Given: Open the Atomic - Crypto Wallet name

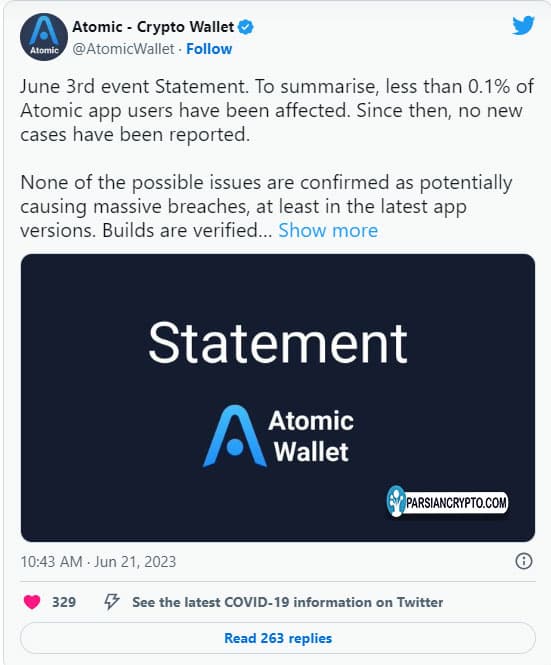Looking at the screenshot, I should pos(153,27).
